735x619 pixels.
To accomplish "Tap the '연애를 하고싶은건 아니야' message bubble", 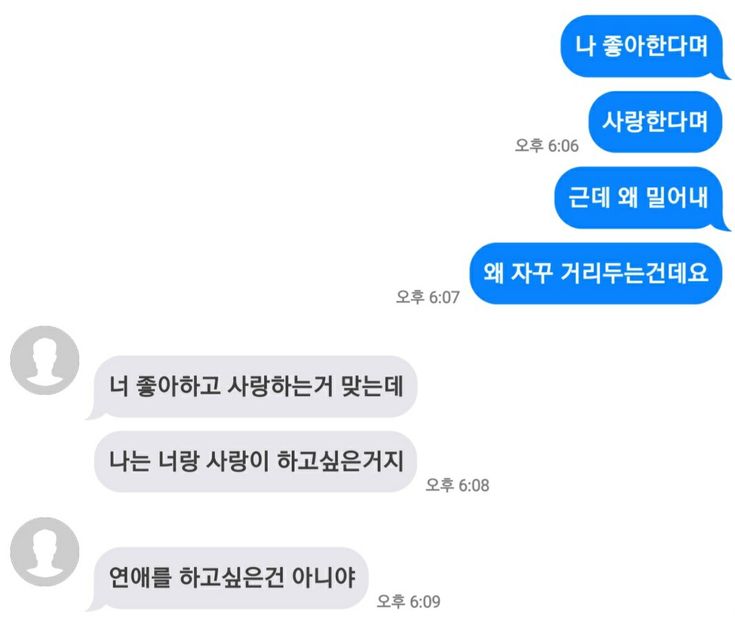I will pyautogui.click(x=231, y=578).
